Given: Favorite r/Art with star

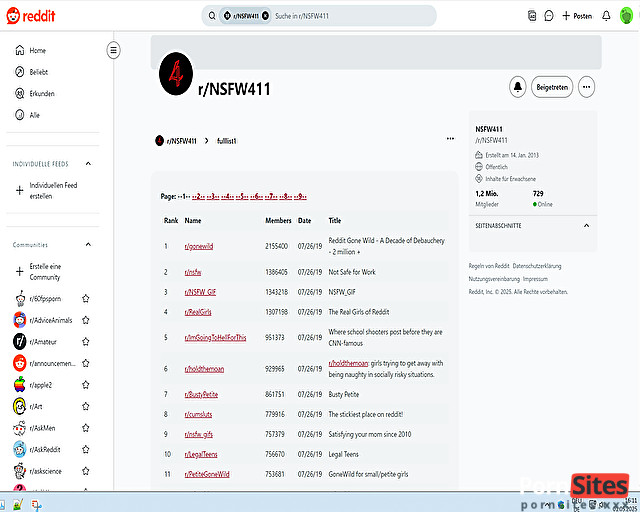Looking at the screenshot, I should click(85, 406).
